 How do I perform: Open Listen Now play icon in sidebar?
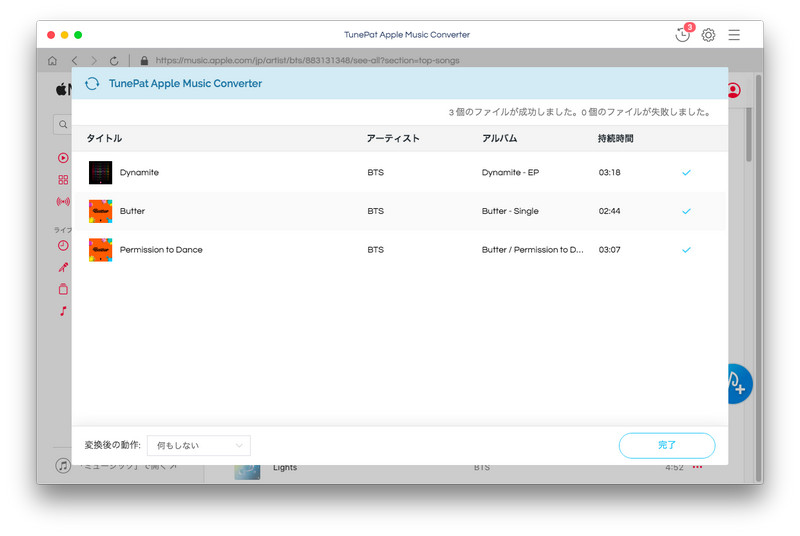(x=63, y=158)
